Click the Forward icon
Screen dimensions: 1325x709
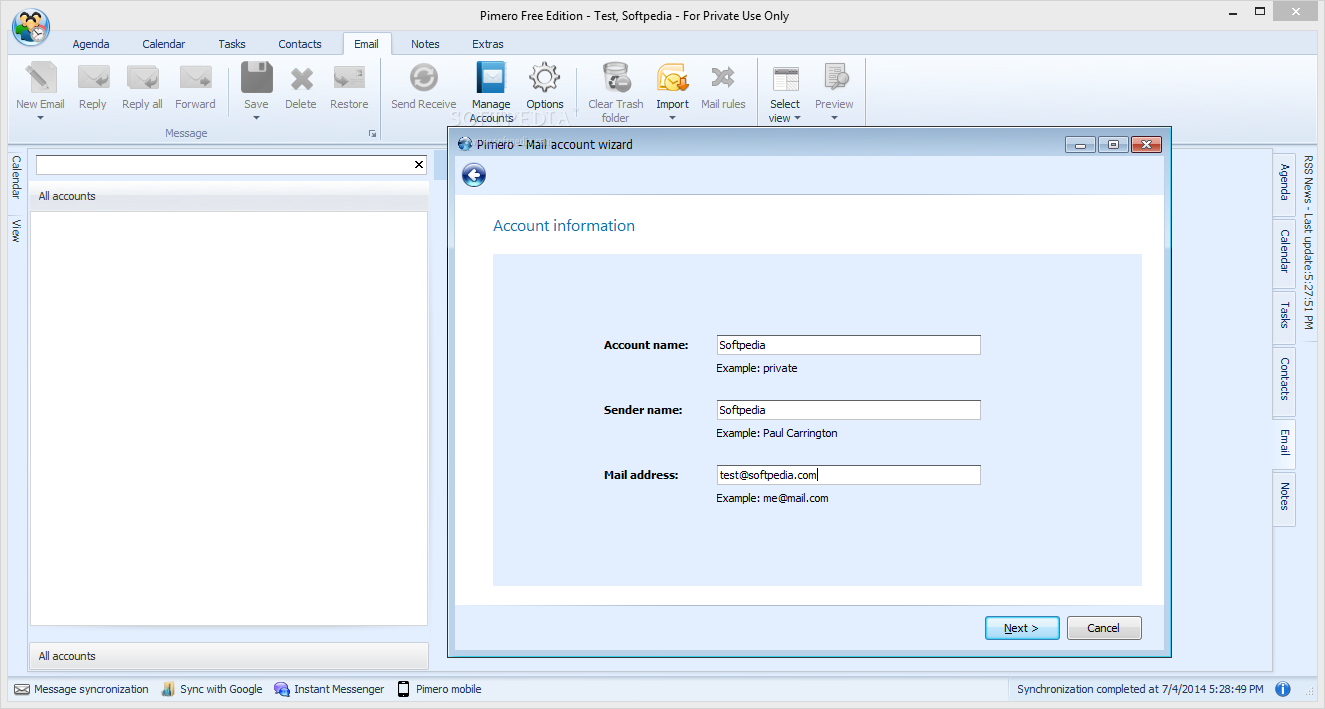click(x=195, y=78)
